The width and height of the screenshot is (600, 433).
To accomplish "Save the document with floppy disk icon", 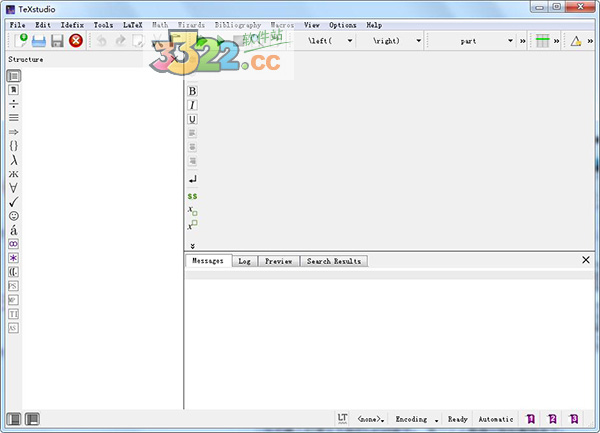I will point(57,41).
